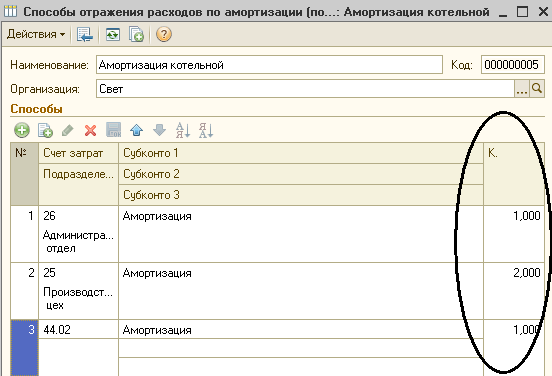Open organization selection with ellipsis button
This screenshot has width=552, height=376.
522,89
